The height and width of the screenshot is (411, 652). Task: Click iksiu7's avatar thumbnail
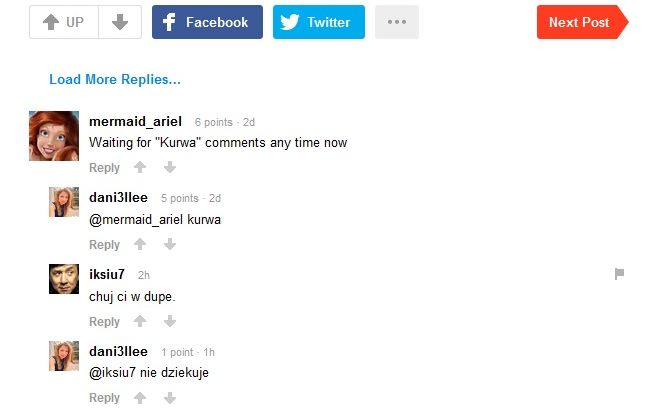[64, 279]
